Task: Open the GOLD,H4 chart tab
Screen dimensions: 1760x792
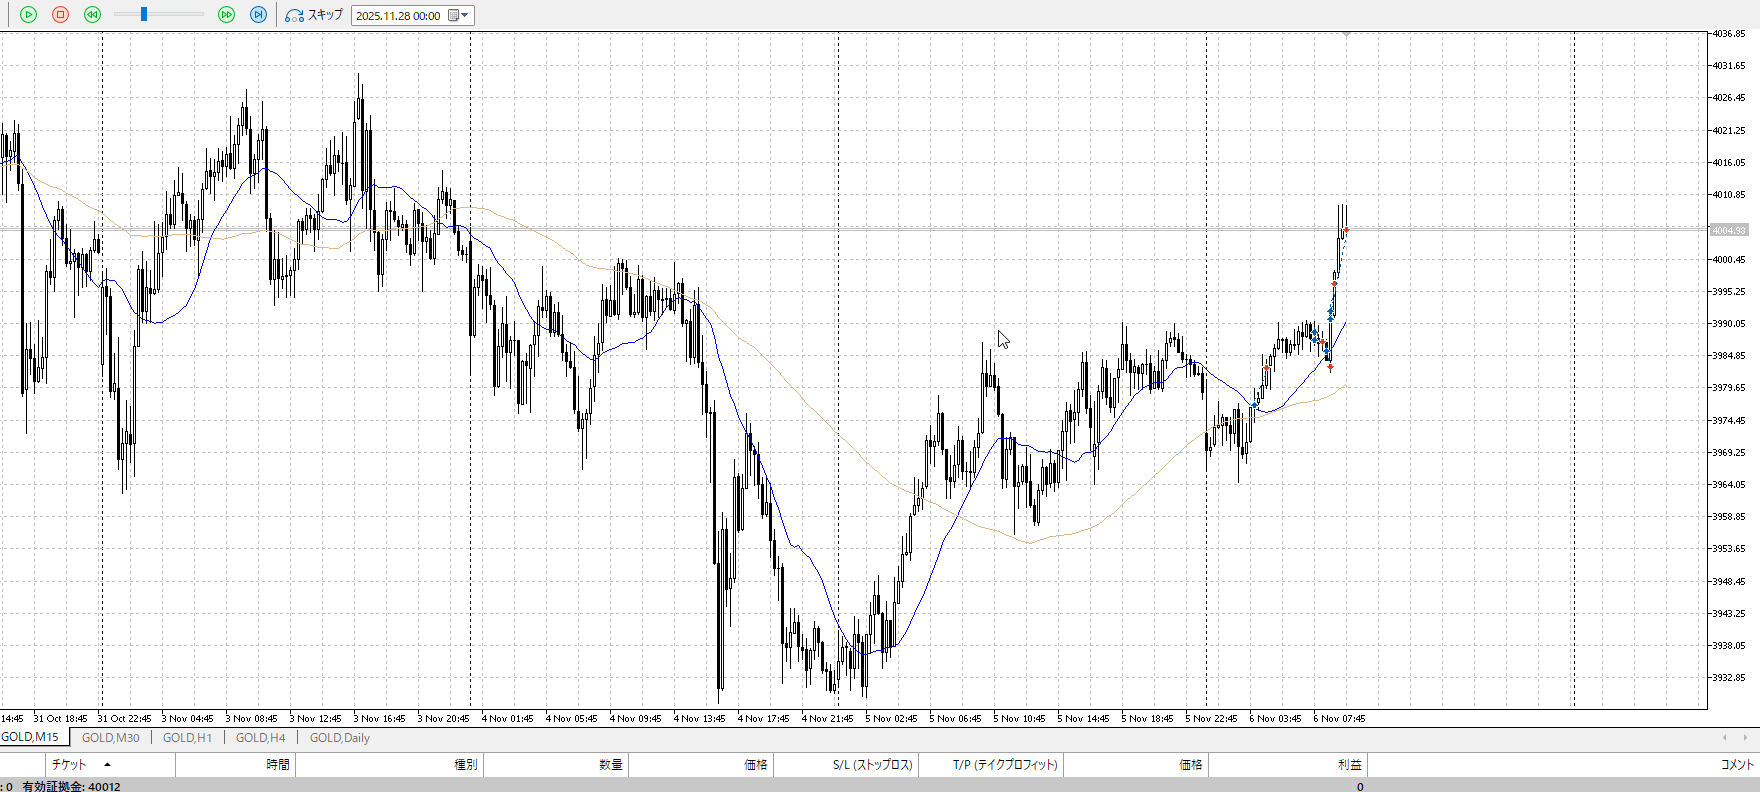Action: pyautogui.click(x=260, y=738)
